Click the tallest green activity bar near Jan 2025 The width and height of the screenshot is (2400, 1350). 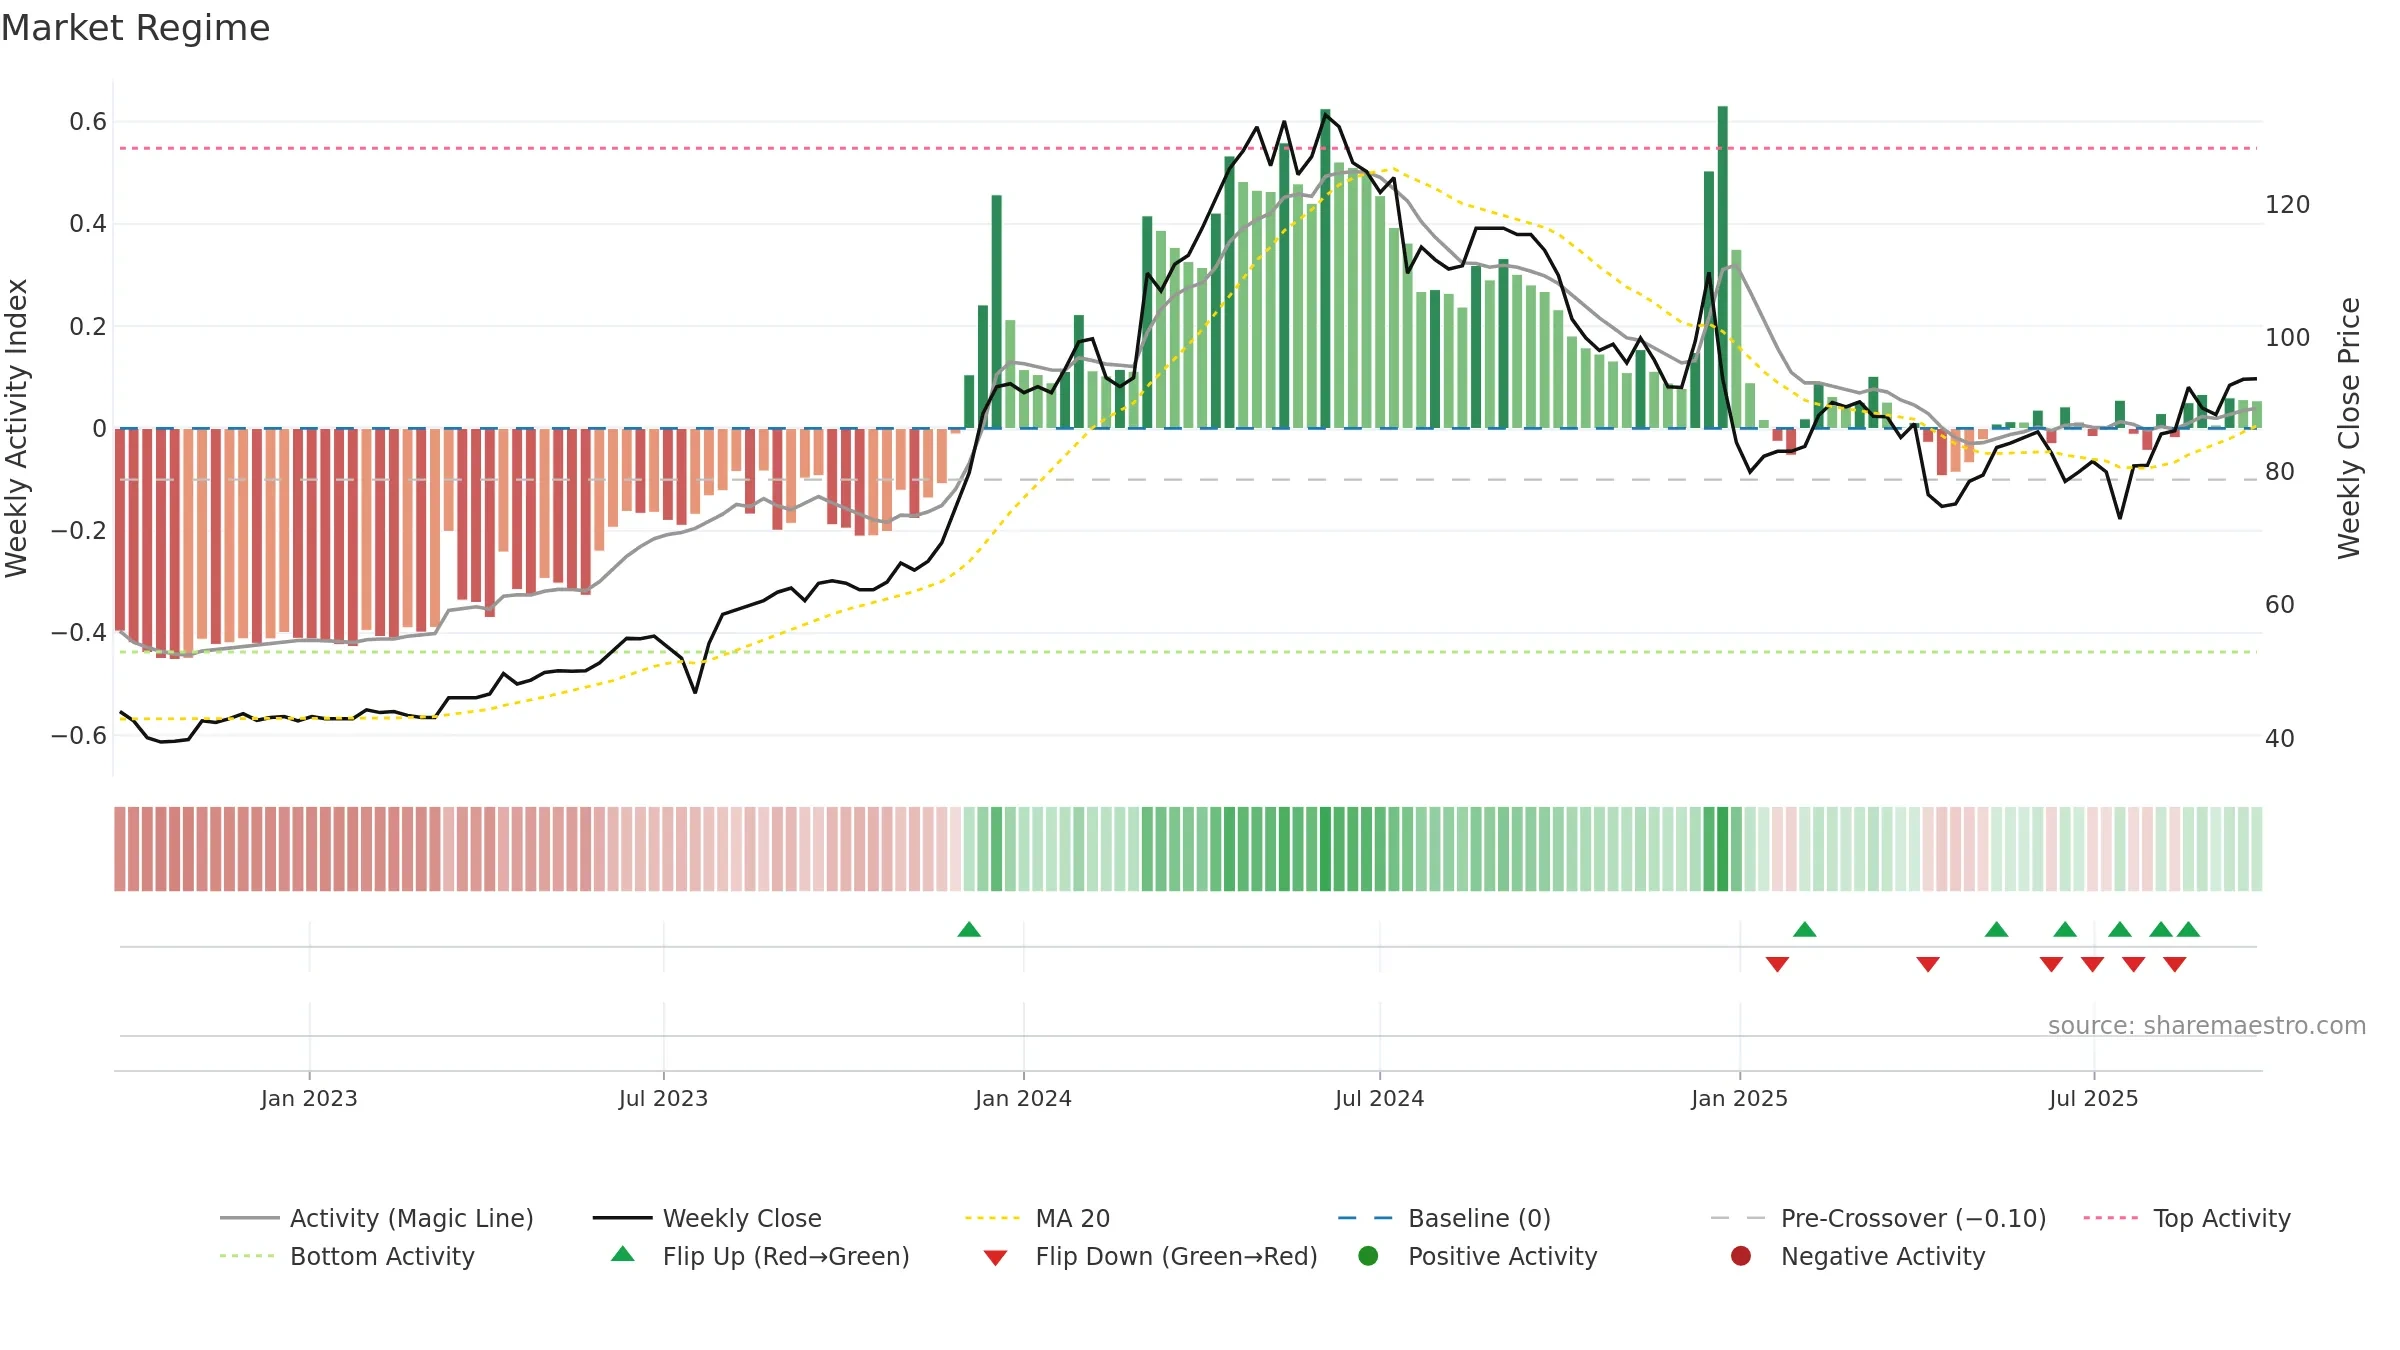[x=1723, y=267]
